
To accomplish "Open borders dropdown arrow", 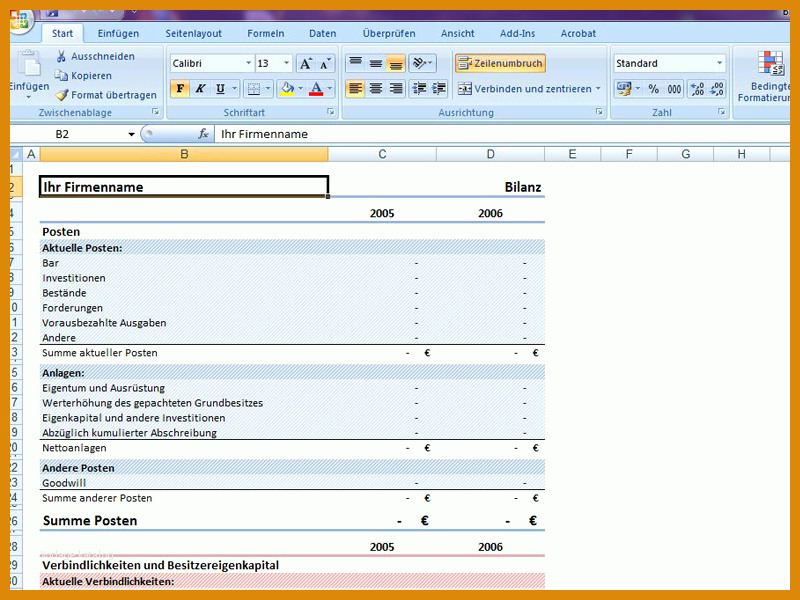I will 268,89.
